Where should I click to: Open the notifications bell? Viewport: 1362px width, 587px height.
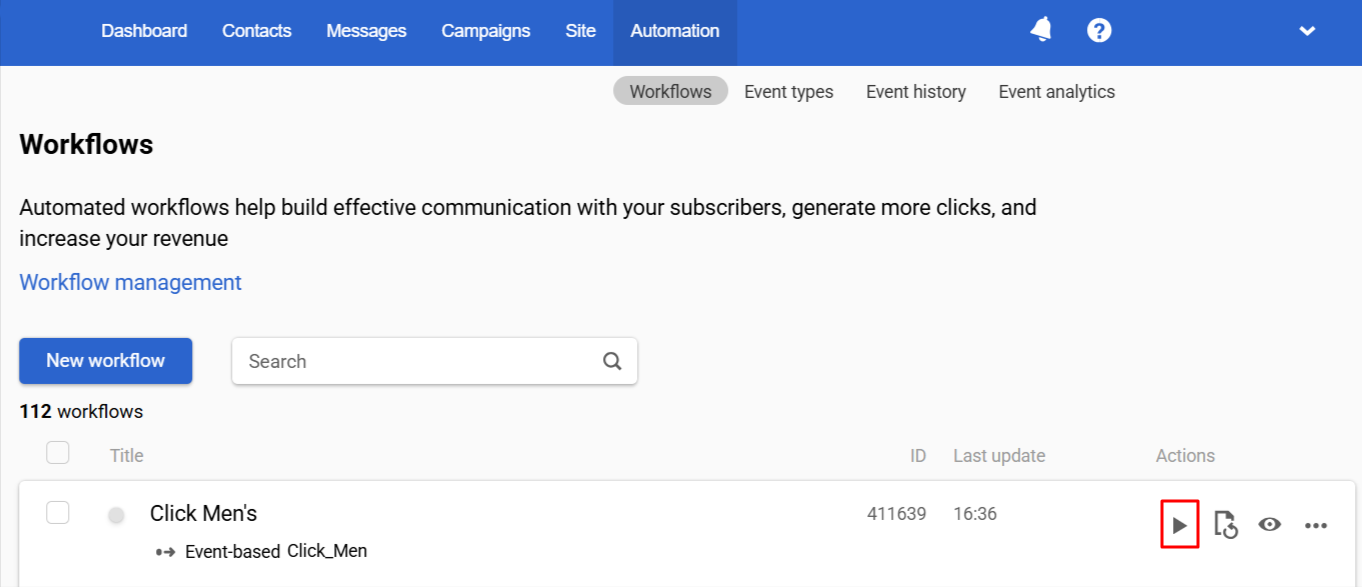1041,31
